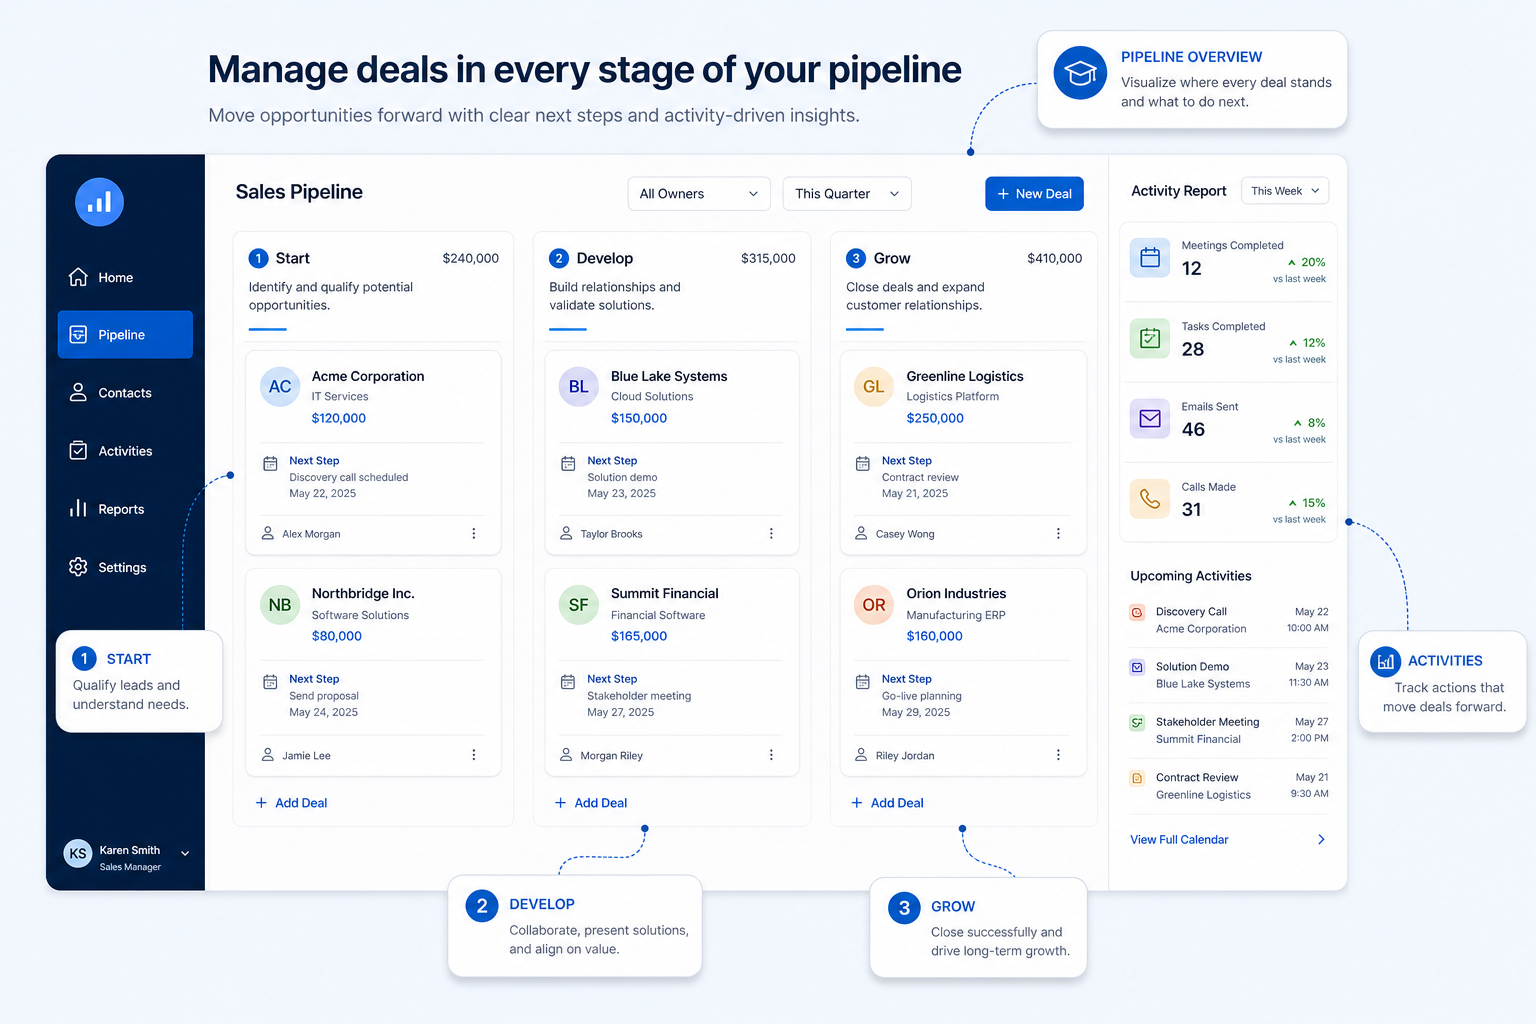Open Orion Industries card's three-dot menu
Screen dimensions: 1536x1024
coord(1058,755)
